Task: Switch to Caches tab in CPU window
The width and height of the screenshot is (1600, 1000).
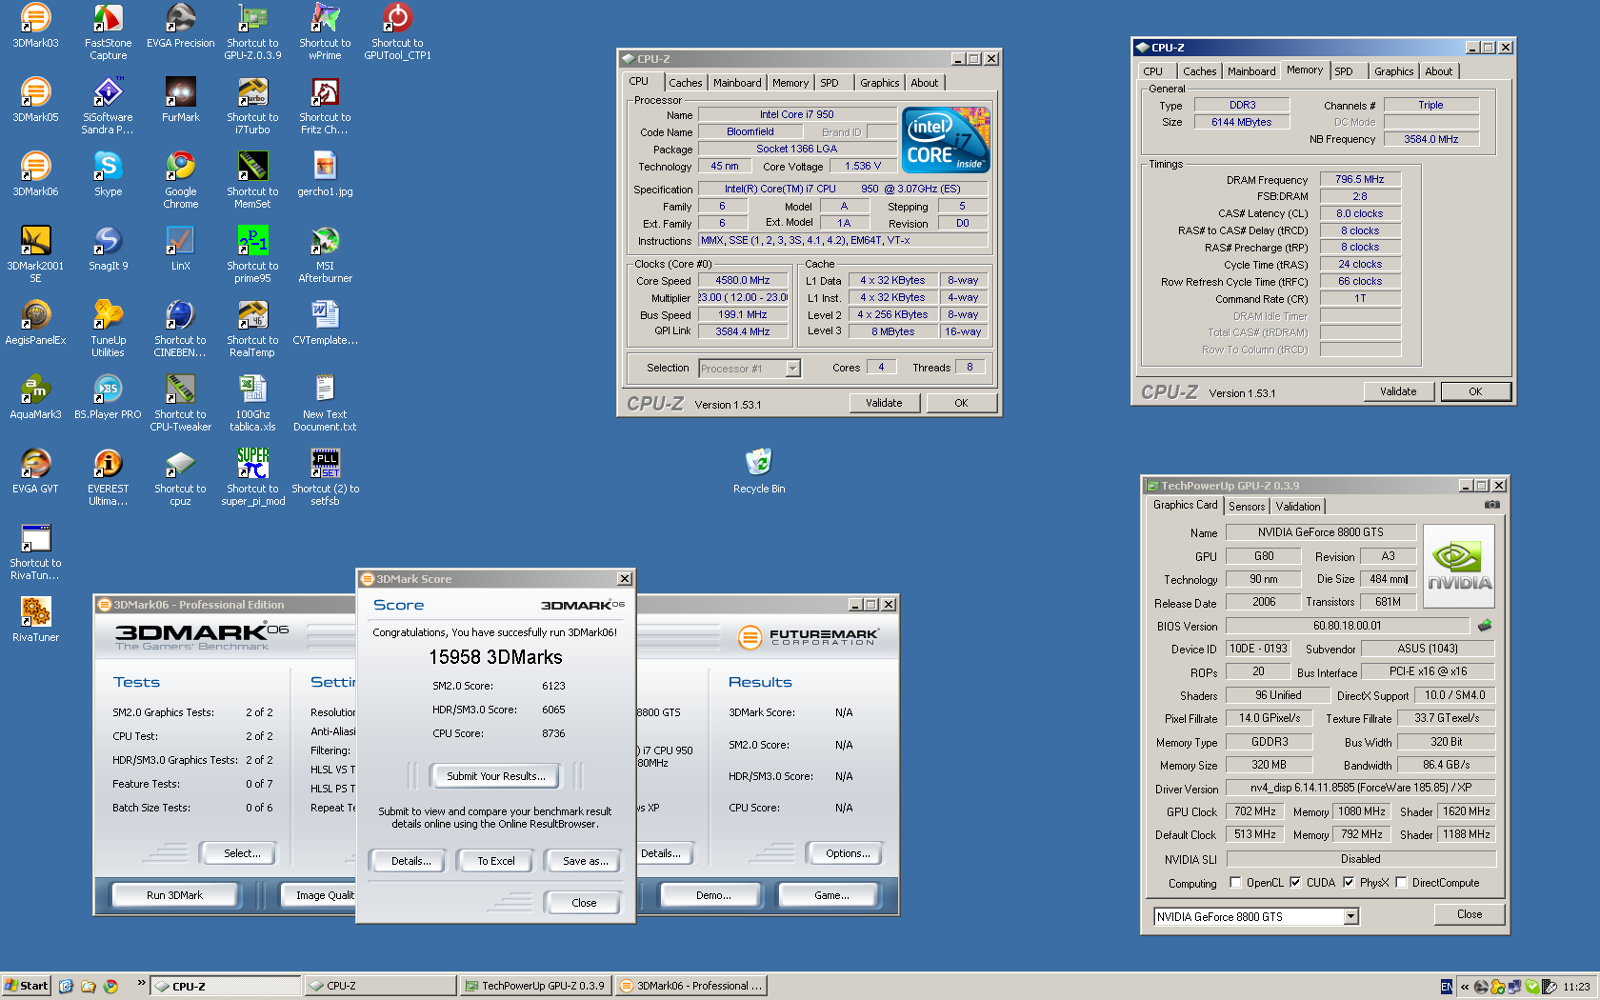Action: (685, 83)
